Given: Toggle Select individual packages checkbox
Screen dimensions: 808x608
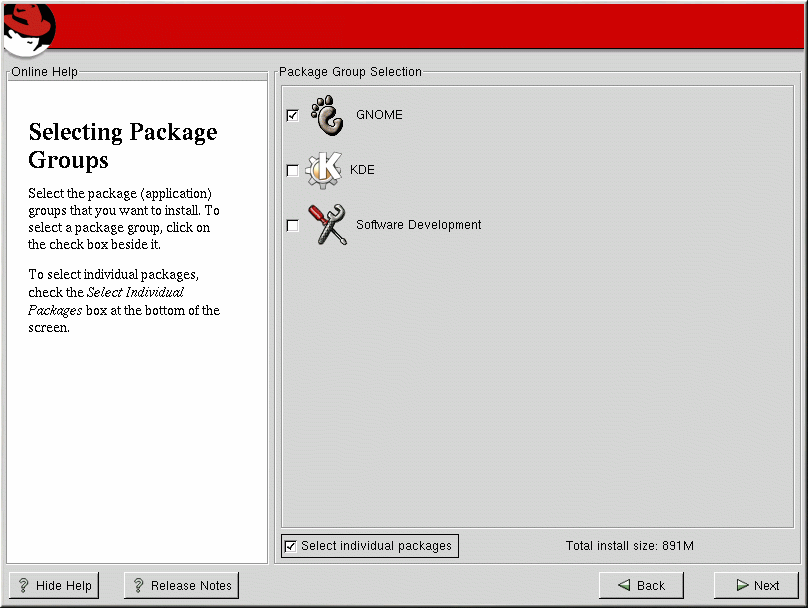Looking at the screenshot, I should click(291, 546).
